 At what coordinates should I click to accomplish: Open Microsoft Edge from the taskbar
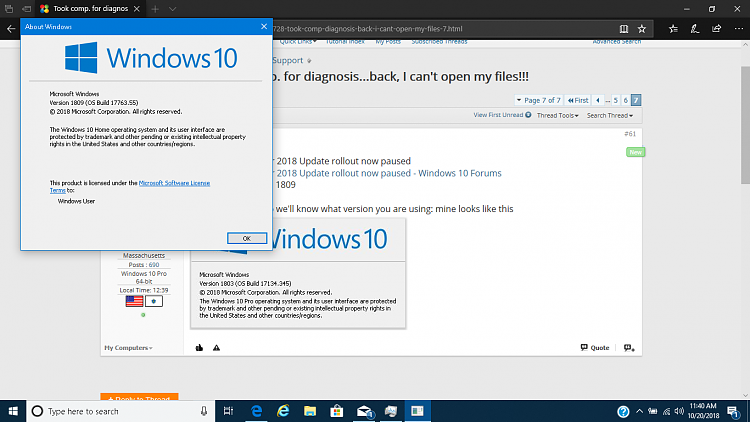(x=256, y=411)
